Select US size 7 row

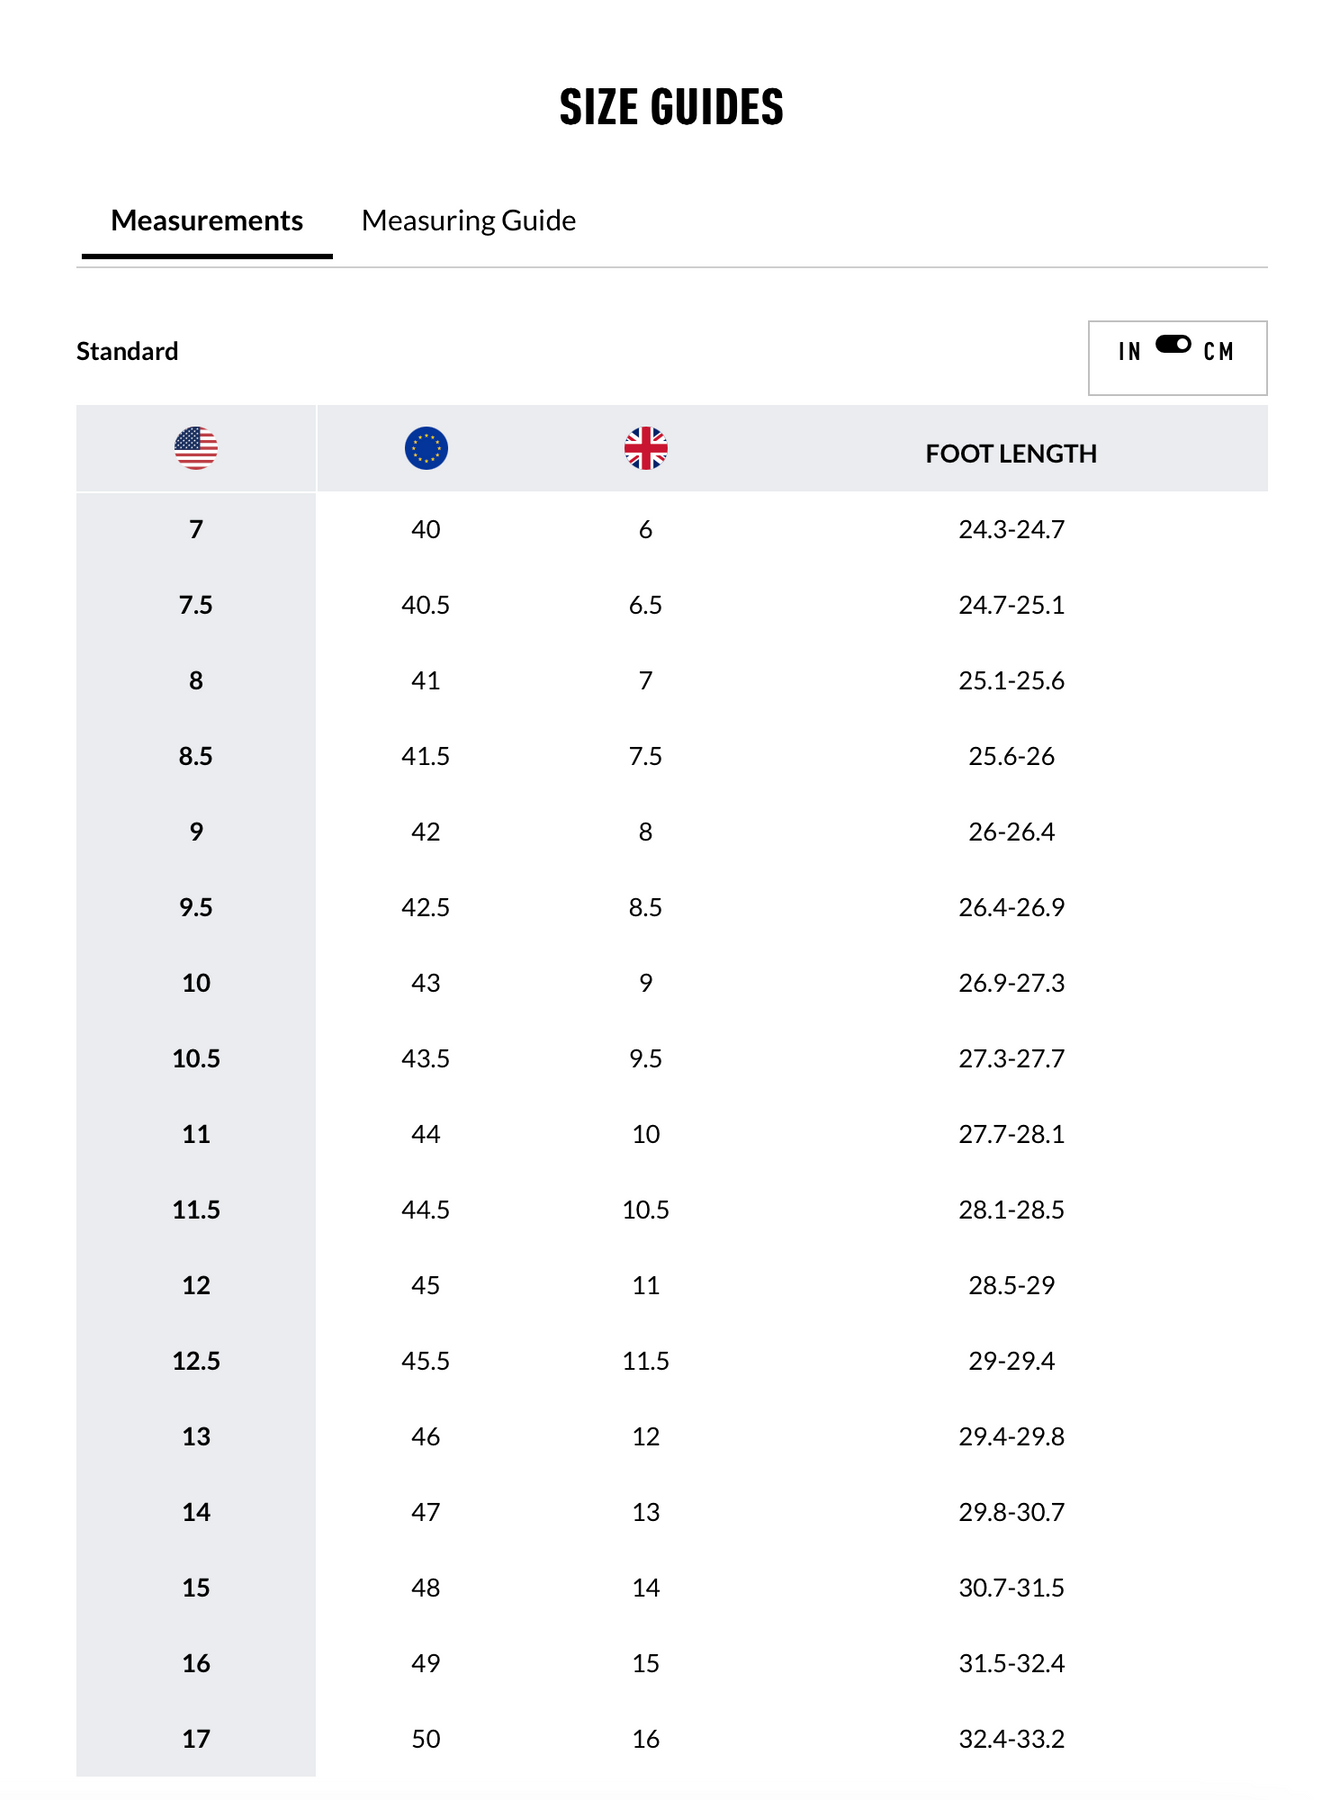pos(196,529)
